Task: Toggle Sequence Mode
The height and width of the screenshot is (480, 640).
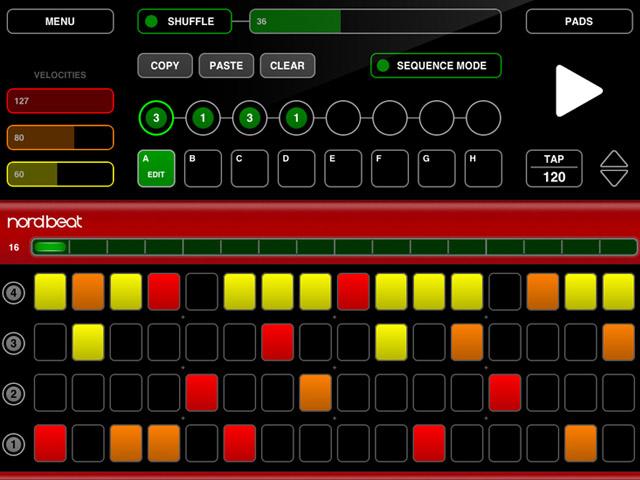Action: pyautogui.click(x=435, y=66)
